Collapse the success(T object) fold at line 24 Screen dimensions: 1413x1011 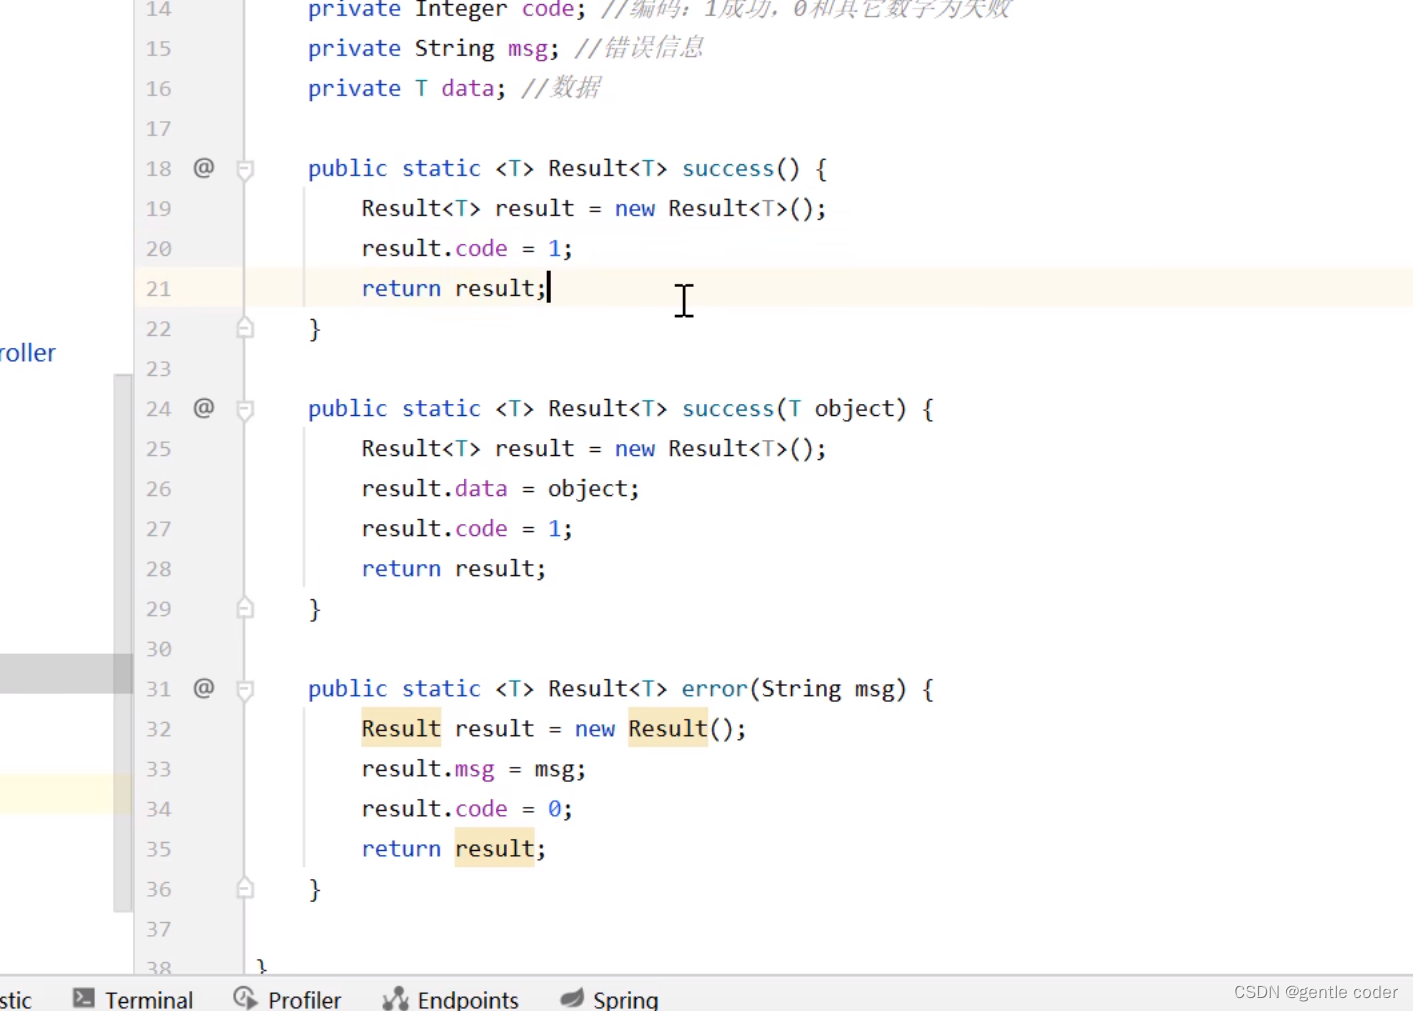(245, 409)
